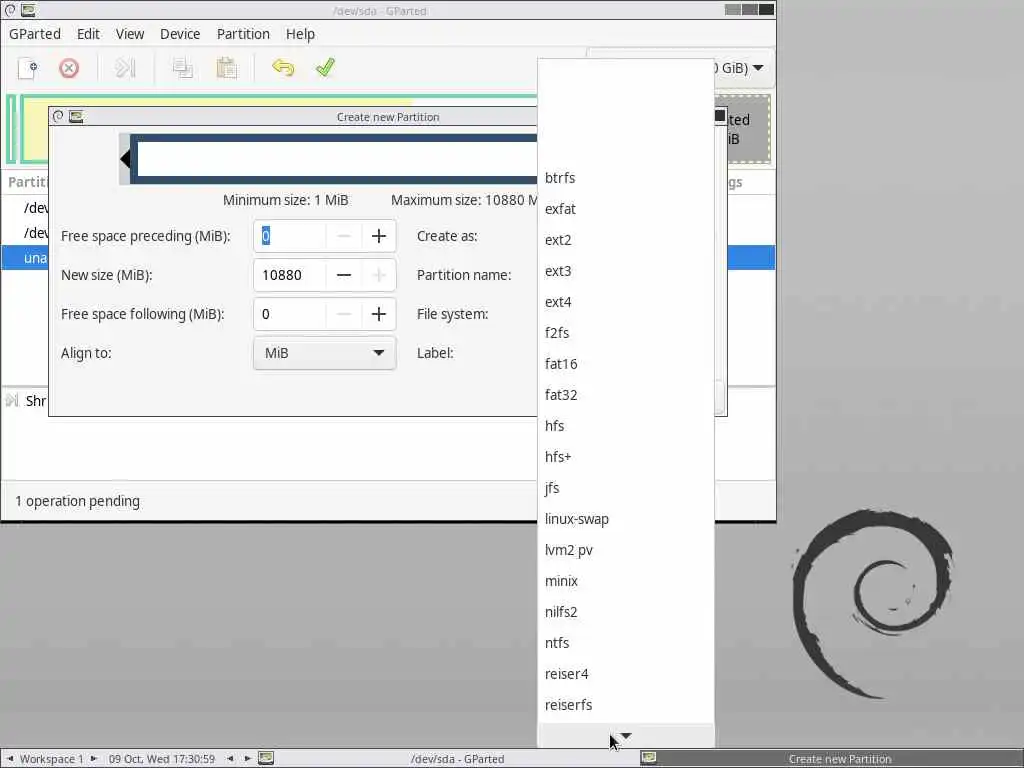The image size is (1024, 768).
Task: Click the Workspace 1 label in the panel
Action: (52, 759)
